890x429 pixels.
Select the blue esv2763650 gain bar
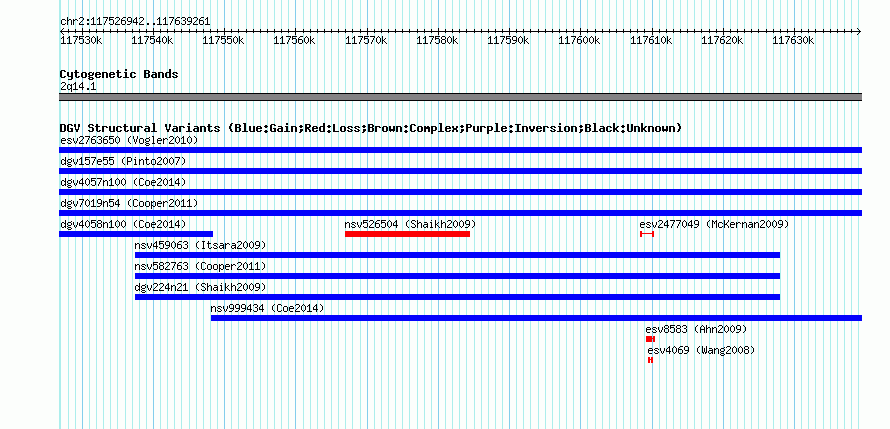tap(460, 150)
